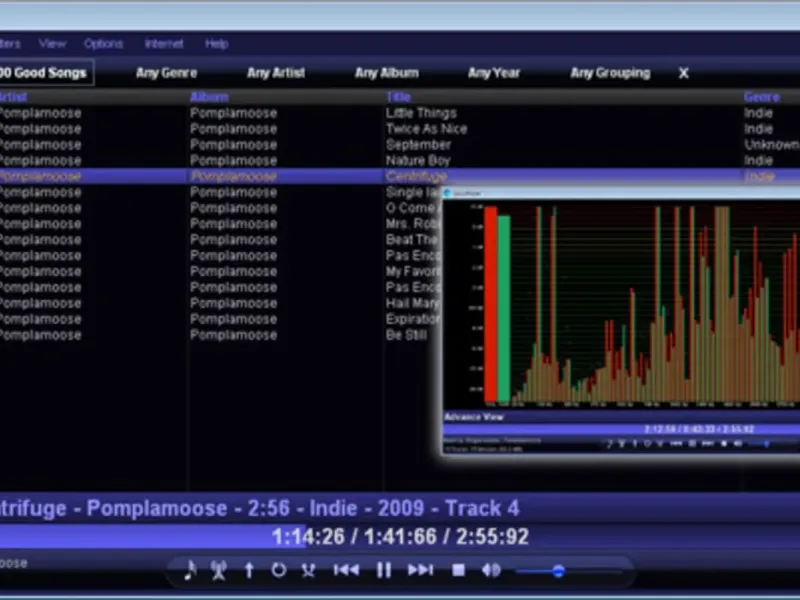This screenshot has width=800, height=600.
Task: Mute audio with the speaker icon
Action: [491, 570]
